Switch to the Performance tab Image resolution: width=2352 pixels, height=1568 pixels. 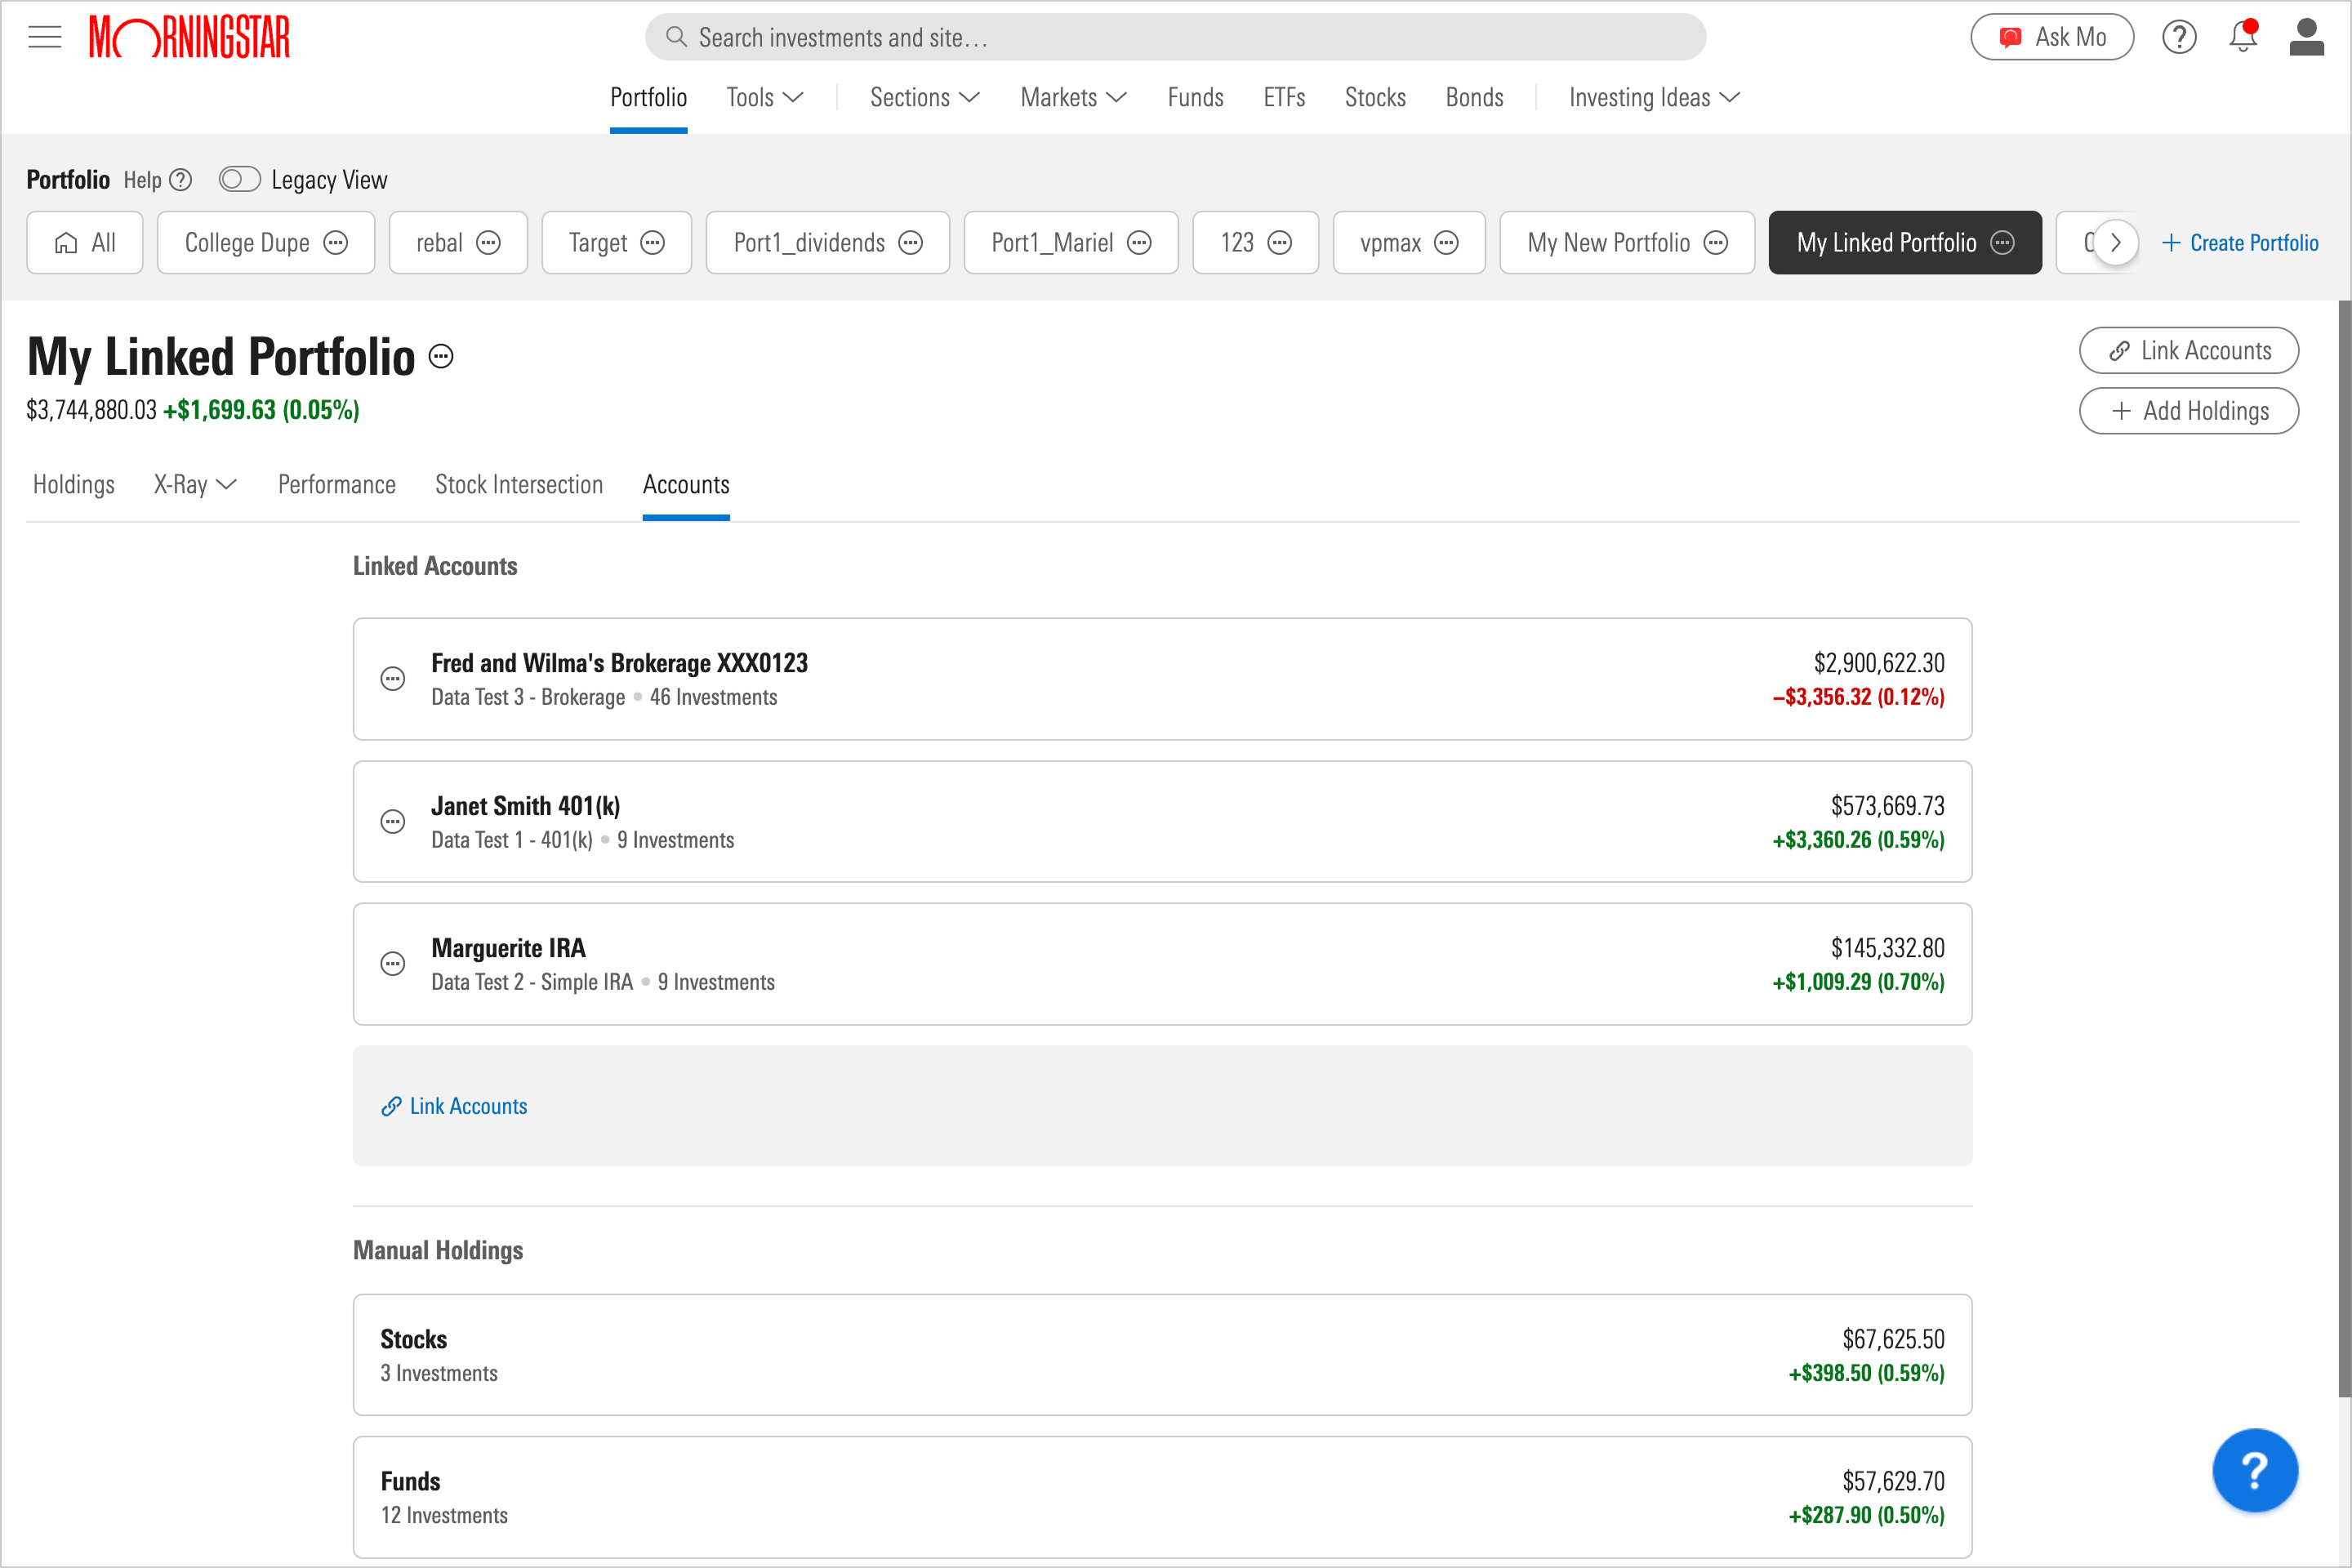pyautogui.click(x=336, y=484)
